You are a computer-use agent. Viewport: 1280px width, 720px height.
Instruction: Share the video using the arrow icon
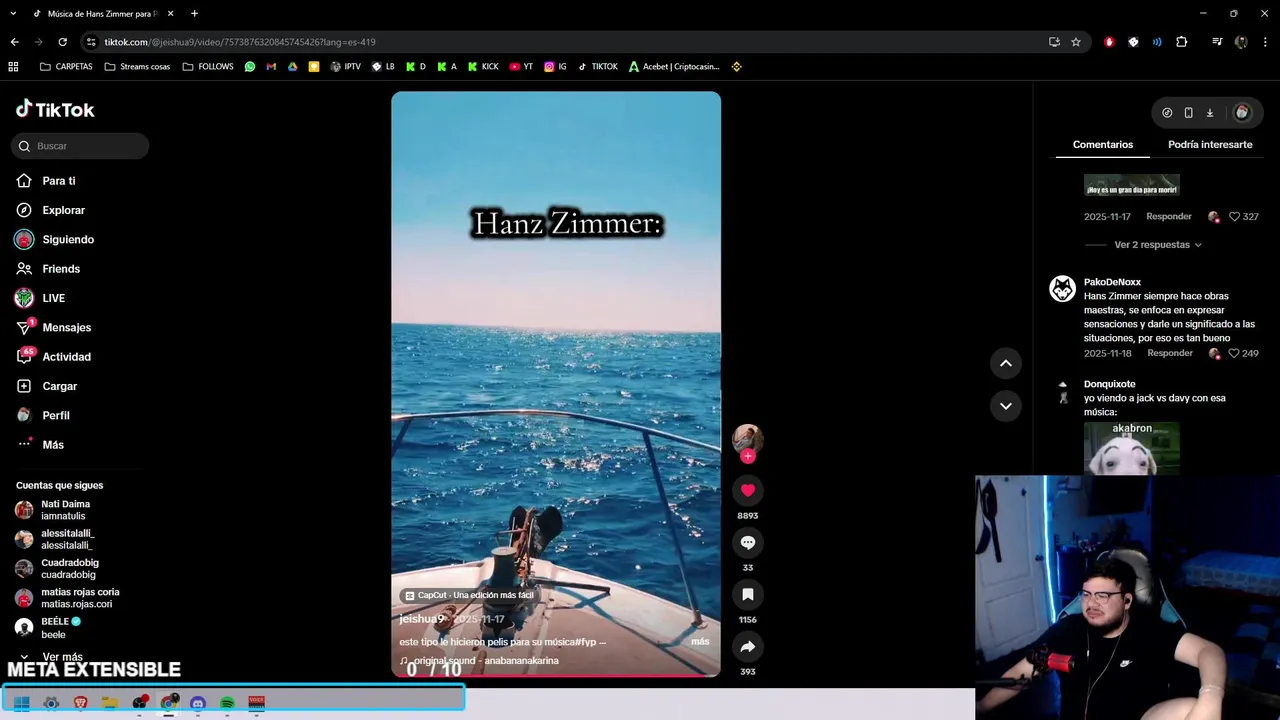coord(747,646)
